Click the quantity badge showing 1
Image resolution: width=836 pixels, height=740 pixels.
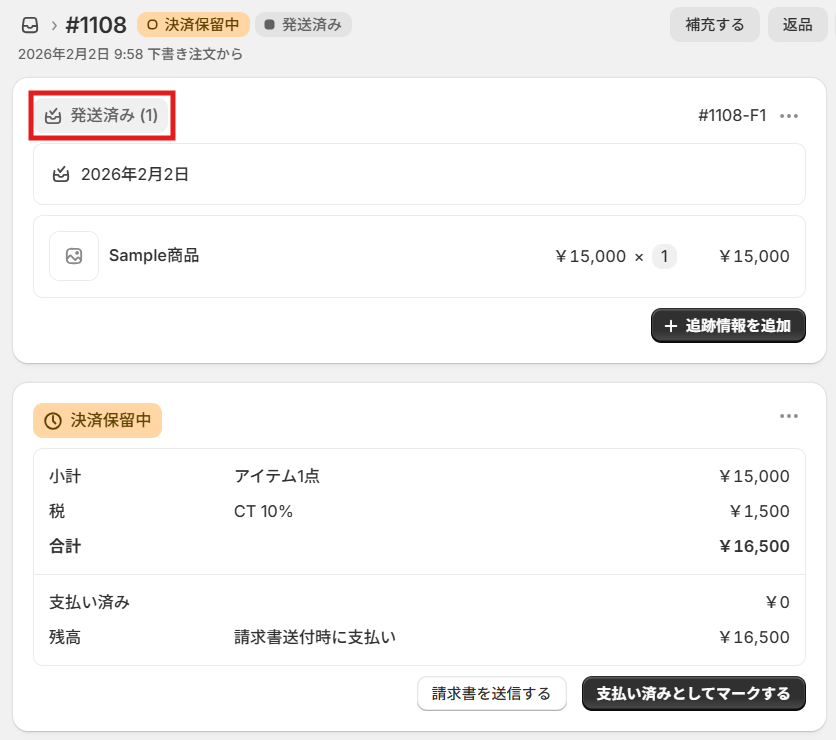point(664,256)
